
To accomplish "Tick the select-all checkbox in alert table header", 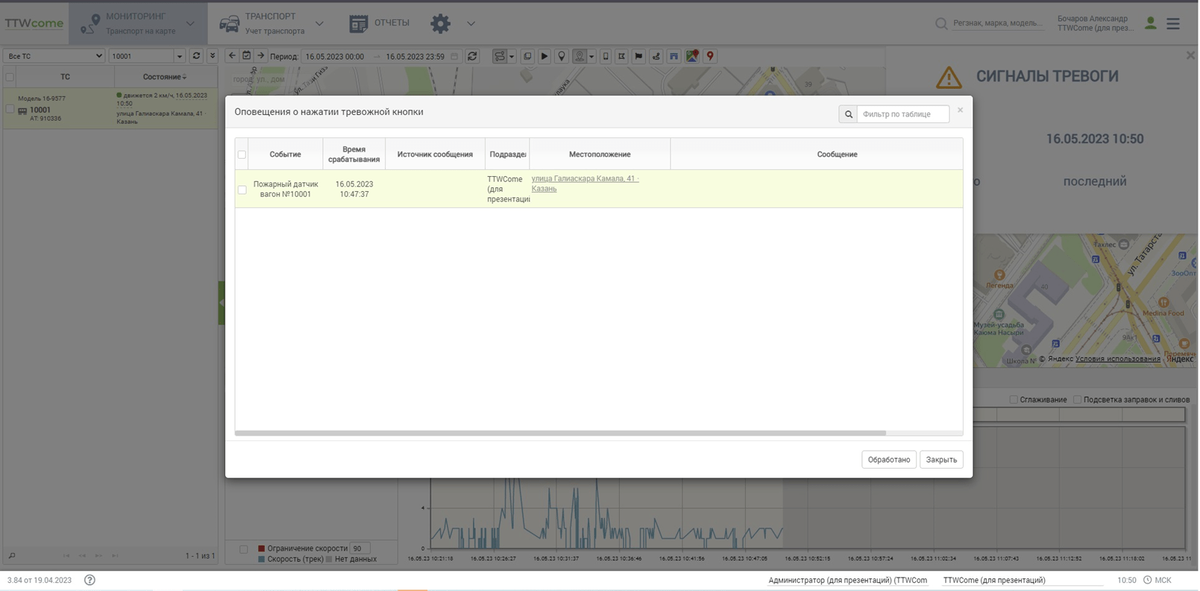I will [242, 155].
